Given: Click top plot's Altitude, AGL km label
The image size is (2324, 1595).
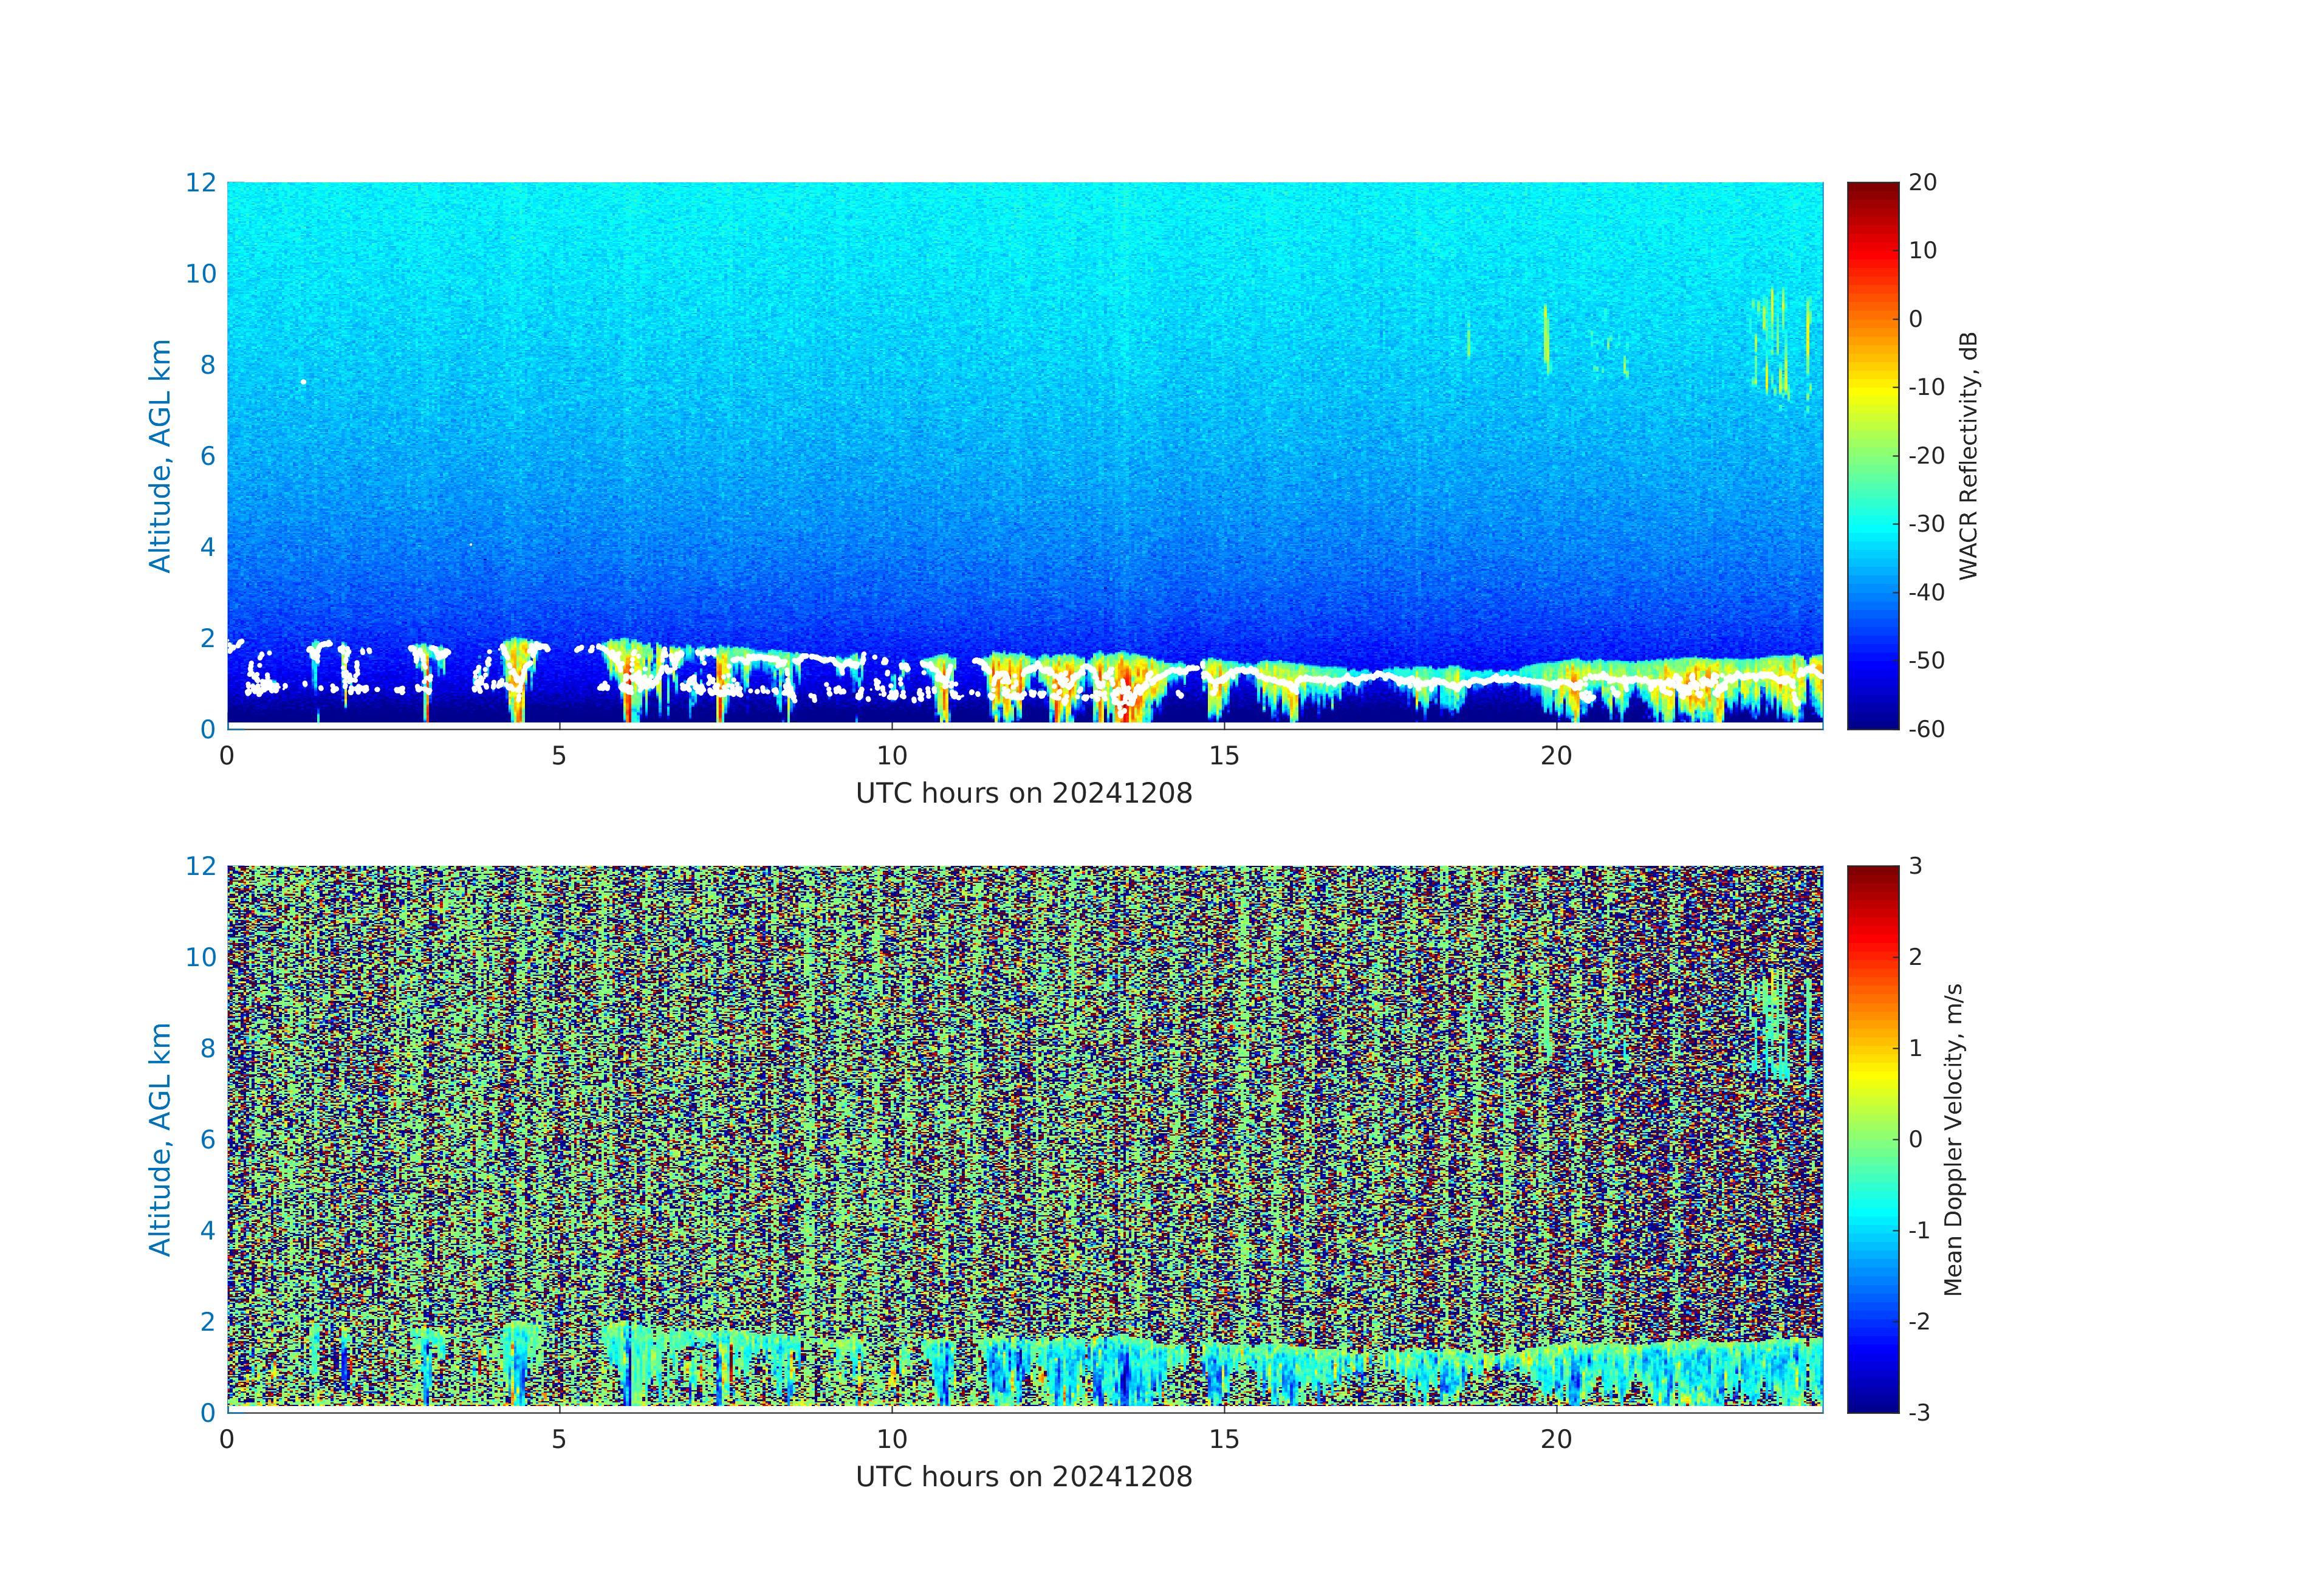Looking at the screenshot, I should [160, 456].
